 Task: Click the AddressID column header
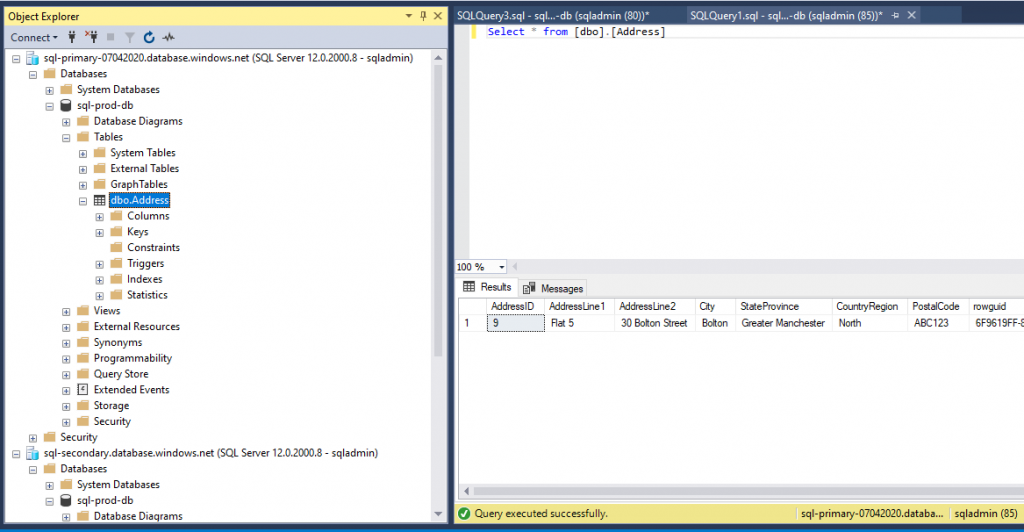pyautogui.click(x=515, y=306)
